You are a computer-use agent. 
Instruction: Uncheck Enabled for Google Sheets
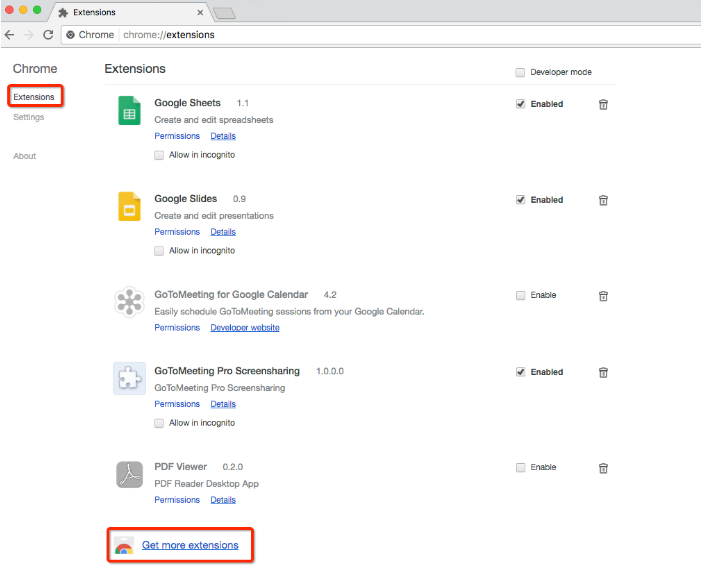point(520,104)
